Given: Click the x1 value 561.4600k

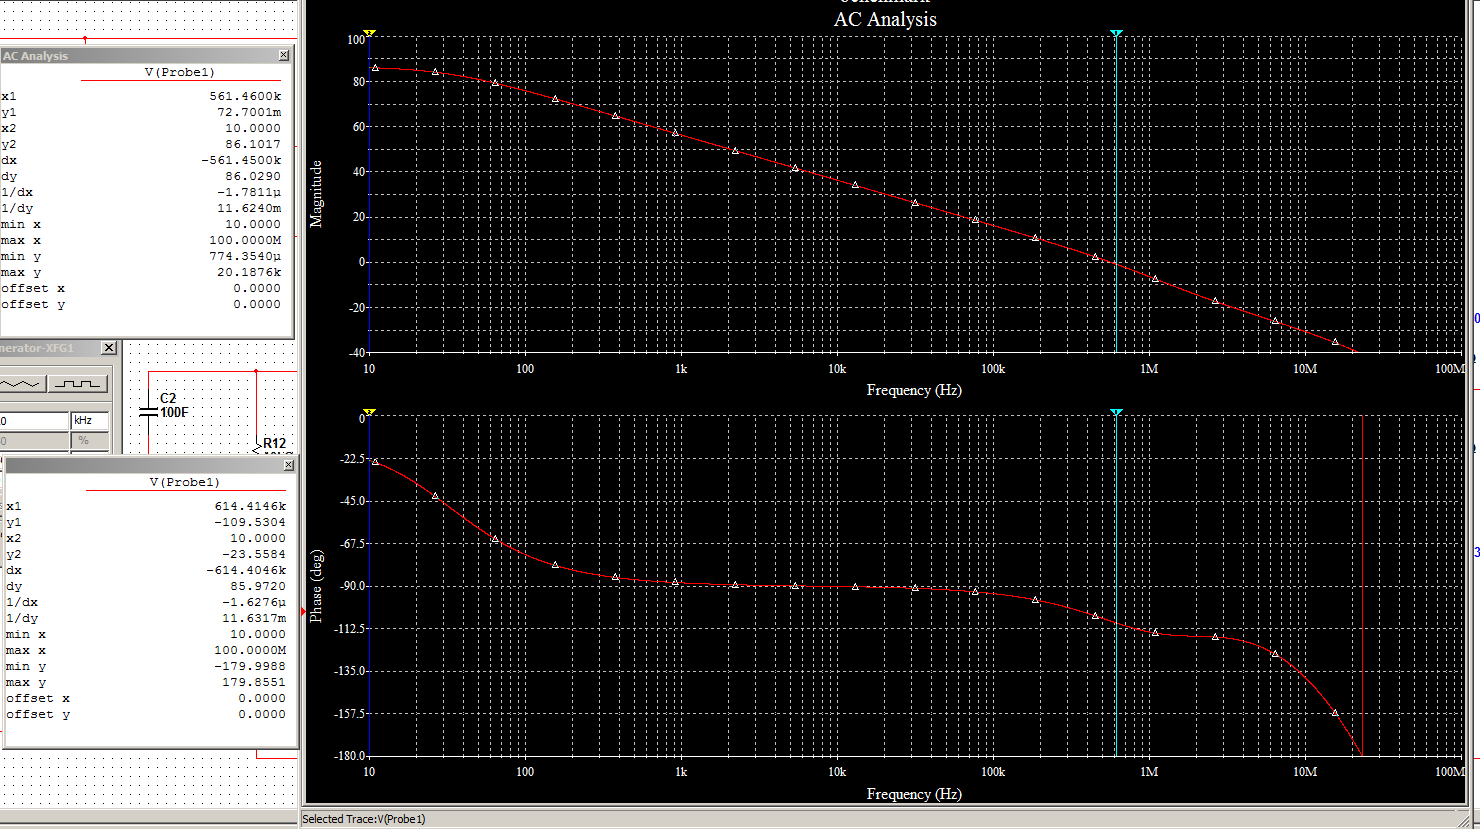Looking at the screenshot, I should click(245, 96).
